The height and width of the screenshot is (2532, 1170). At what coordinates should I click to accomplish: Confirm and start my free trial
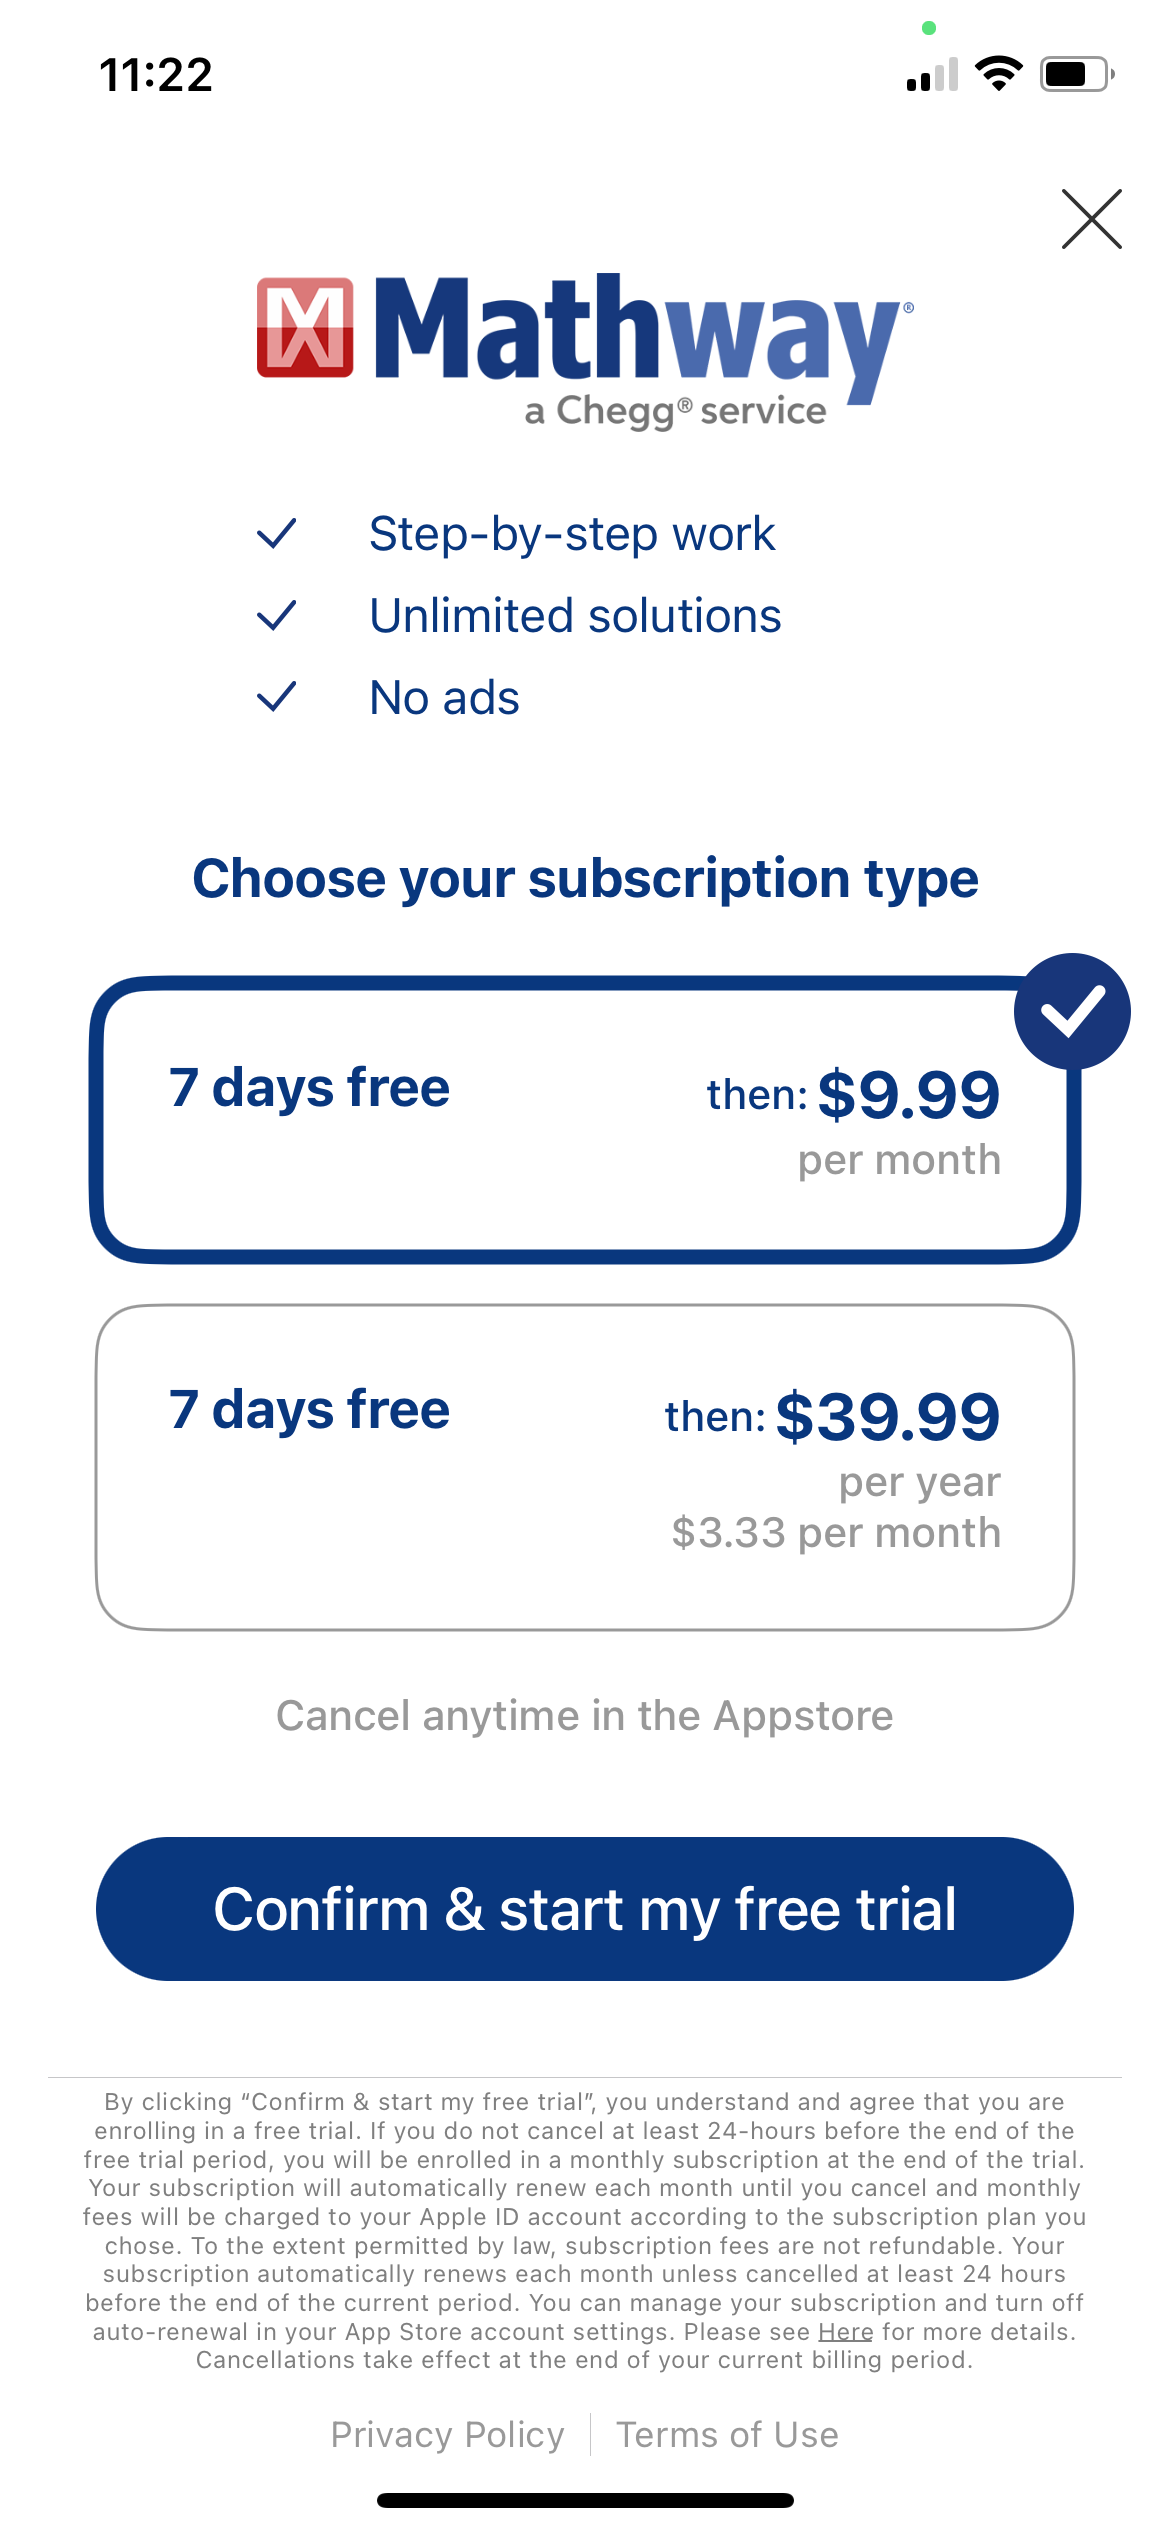pyautogui.click(x=584, y=1909)
